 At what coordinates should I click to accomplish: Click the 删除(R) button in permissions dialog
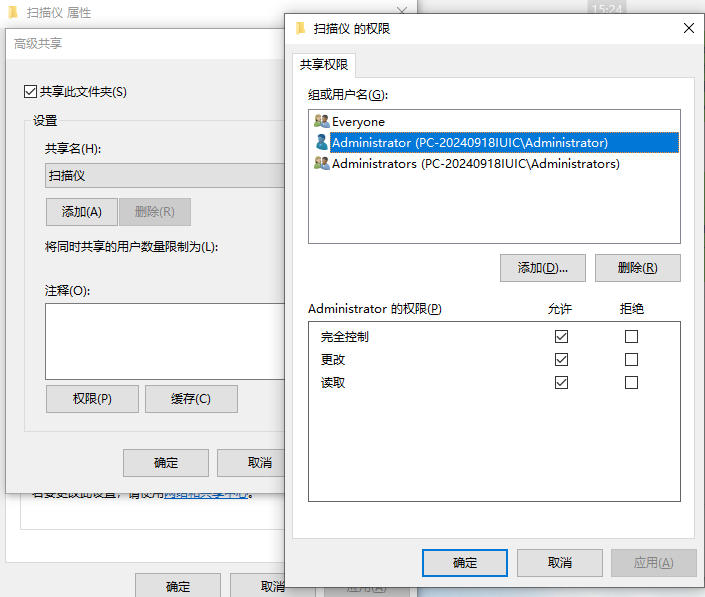(637, 268)
